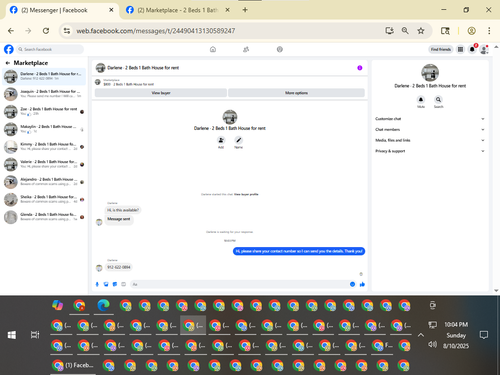Expand Customize chat section
Image resolution: width=500 pixels, height=375 pixels.
[429, 119]
